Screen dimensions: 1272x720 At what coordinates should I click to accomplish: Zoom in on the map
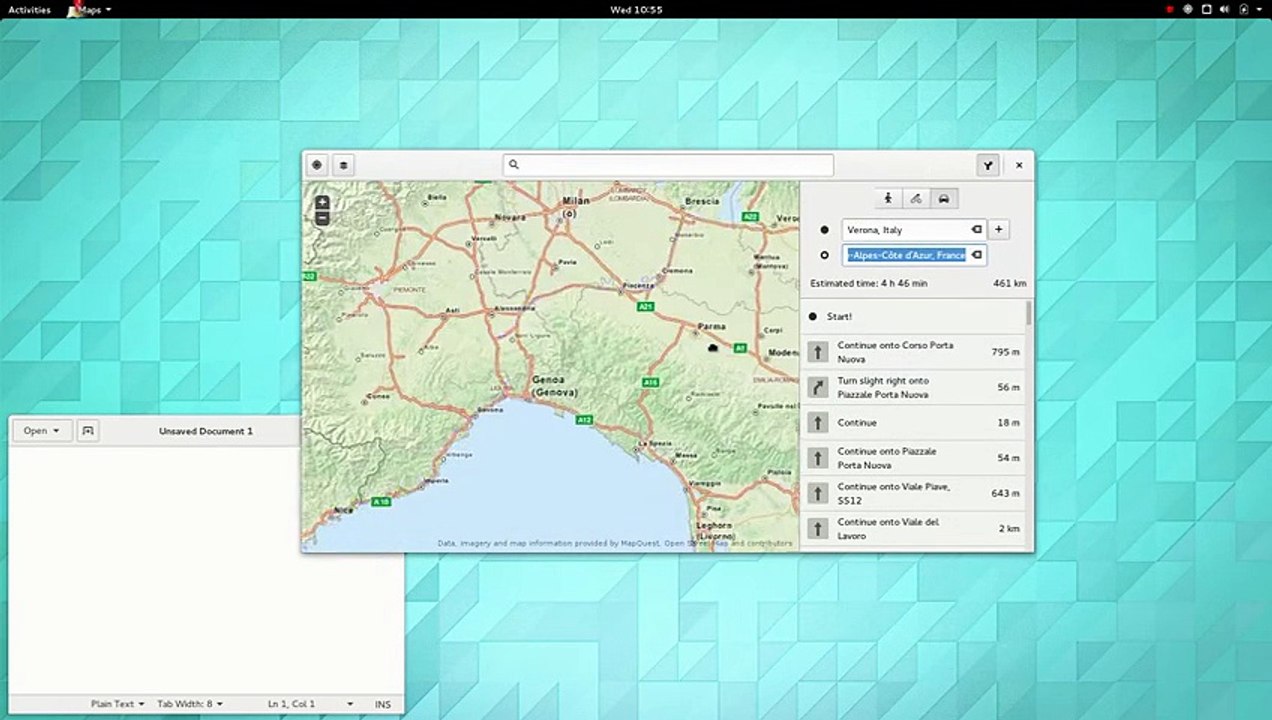pyautogui.click(x=322, y=202)
